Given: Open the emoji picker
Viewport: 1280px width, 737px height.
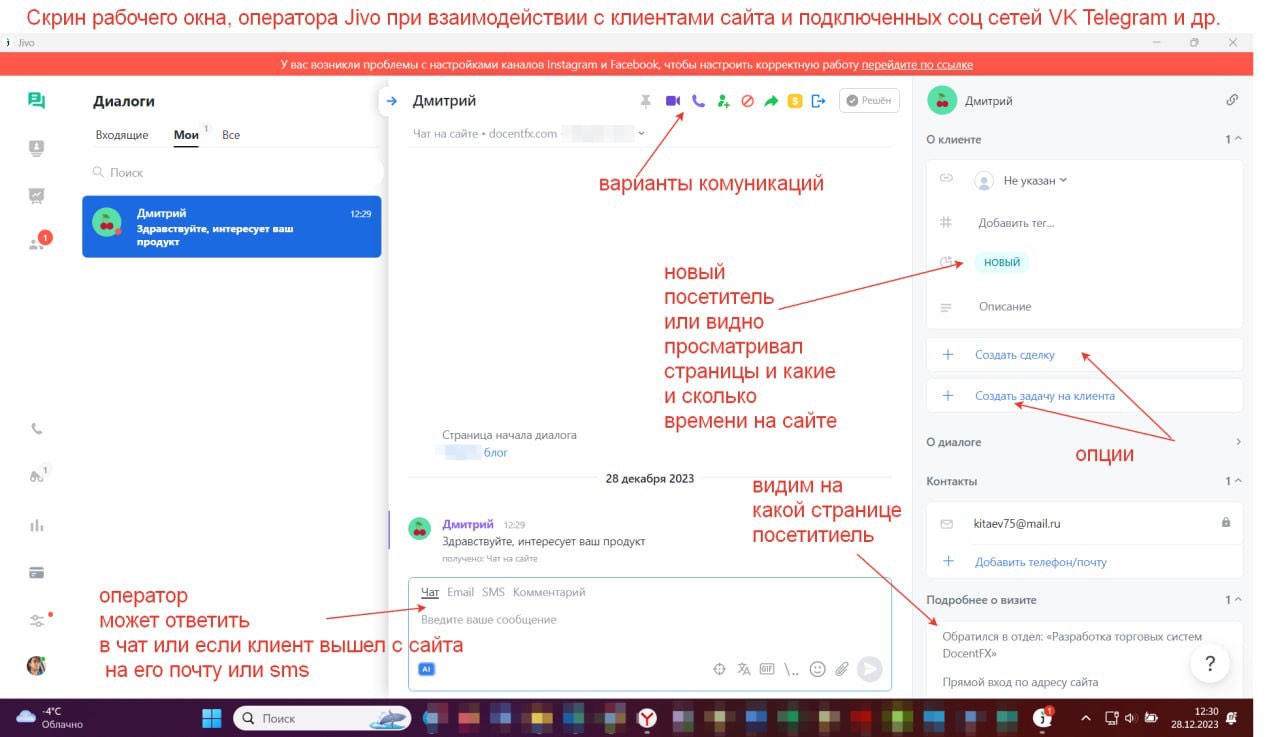Looking at the screenshot, I should 817,669.
